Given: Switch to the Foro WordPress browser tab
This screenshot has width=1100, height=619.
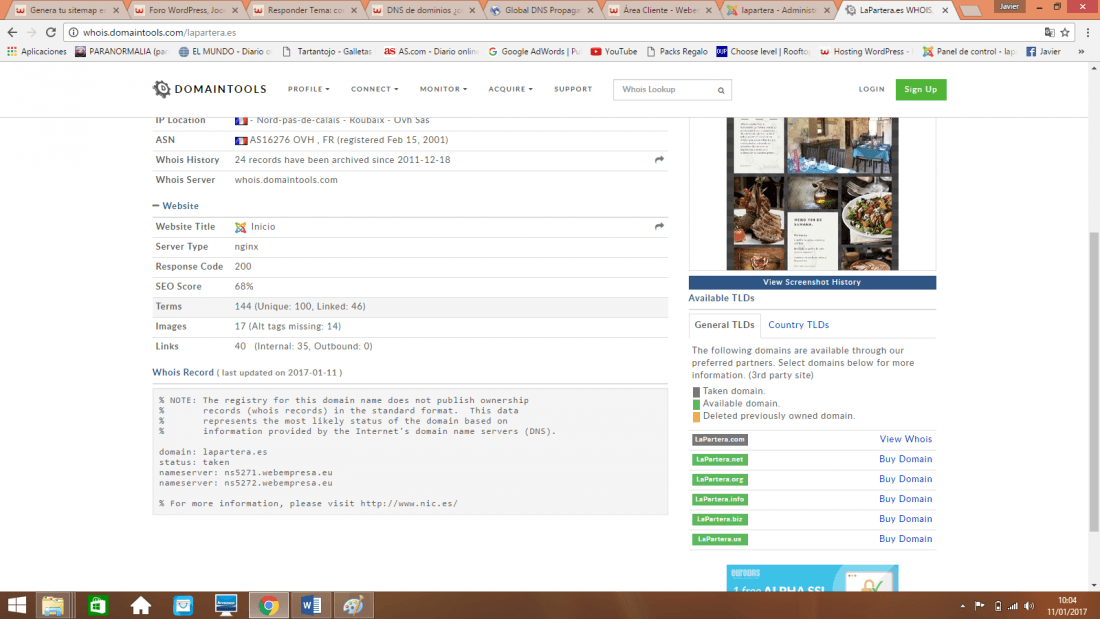Looking at the screenshot, I should pos(186,11).
